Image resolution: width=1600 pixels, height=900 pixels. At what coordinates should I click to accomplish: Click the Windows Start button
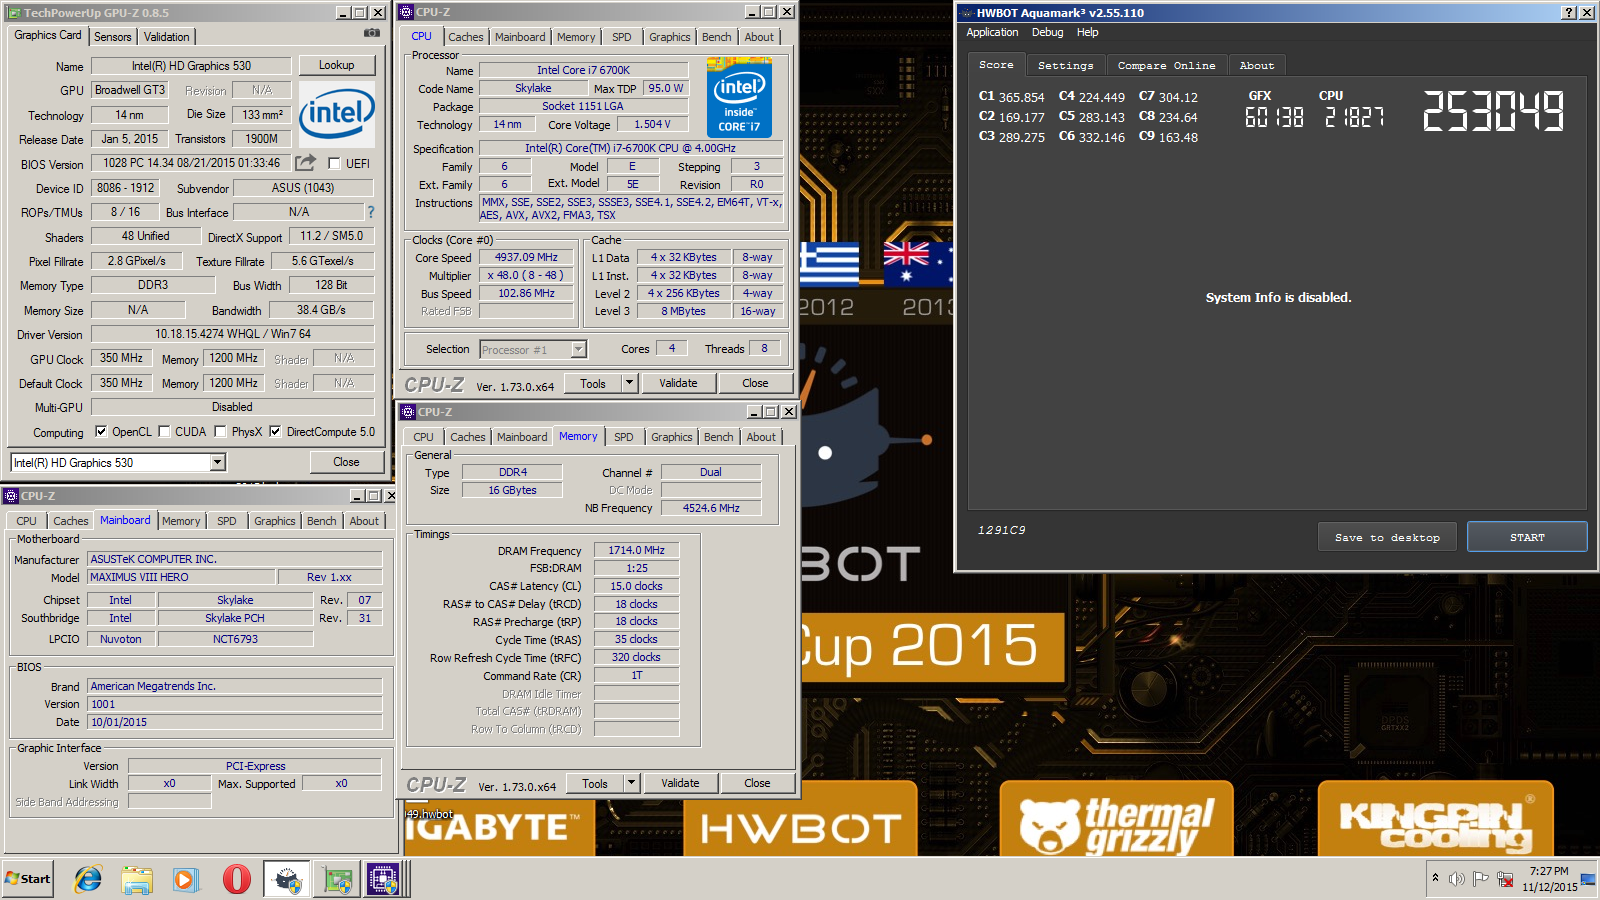point(28,879)
